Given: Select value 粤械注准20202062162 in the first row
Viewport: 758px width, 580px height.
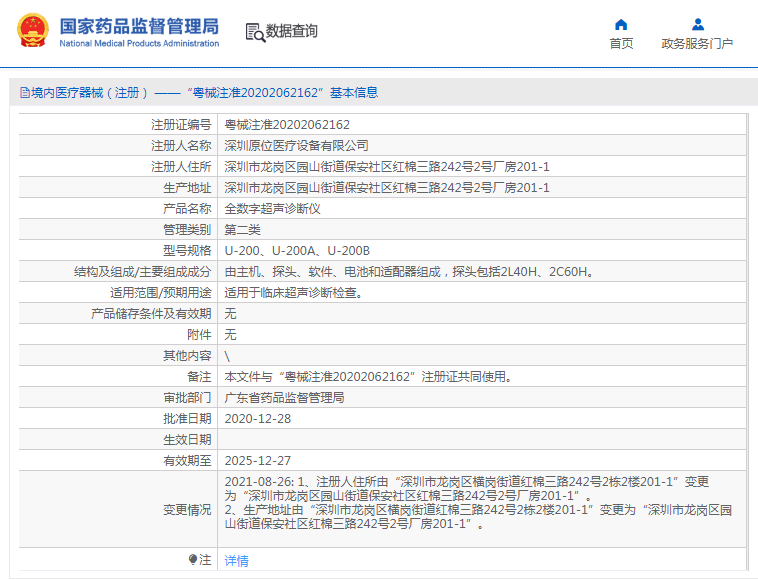Looking at the screenshot, I should pos(287,125).
